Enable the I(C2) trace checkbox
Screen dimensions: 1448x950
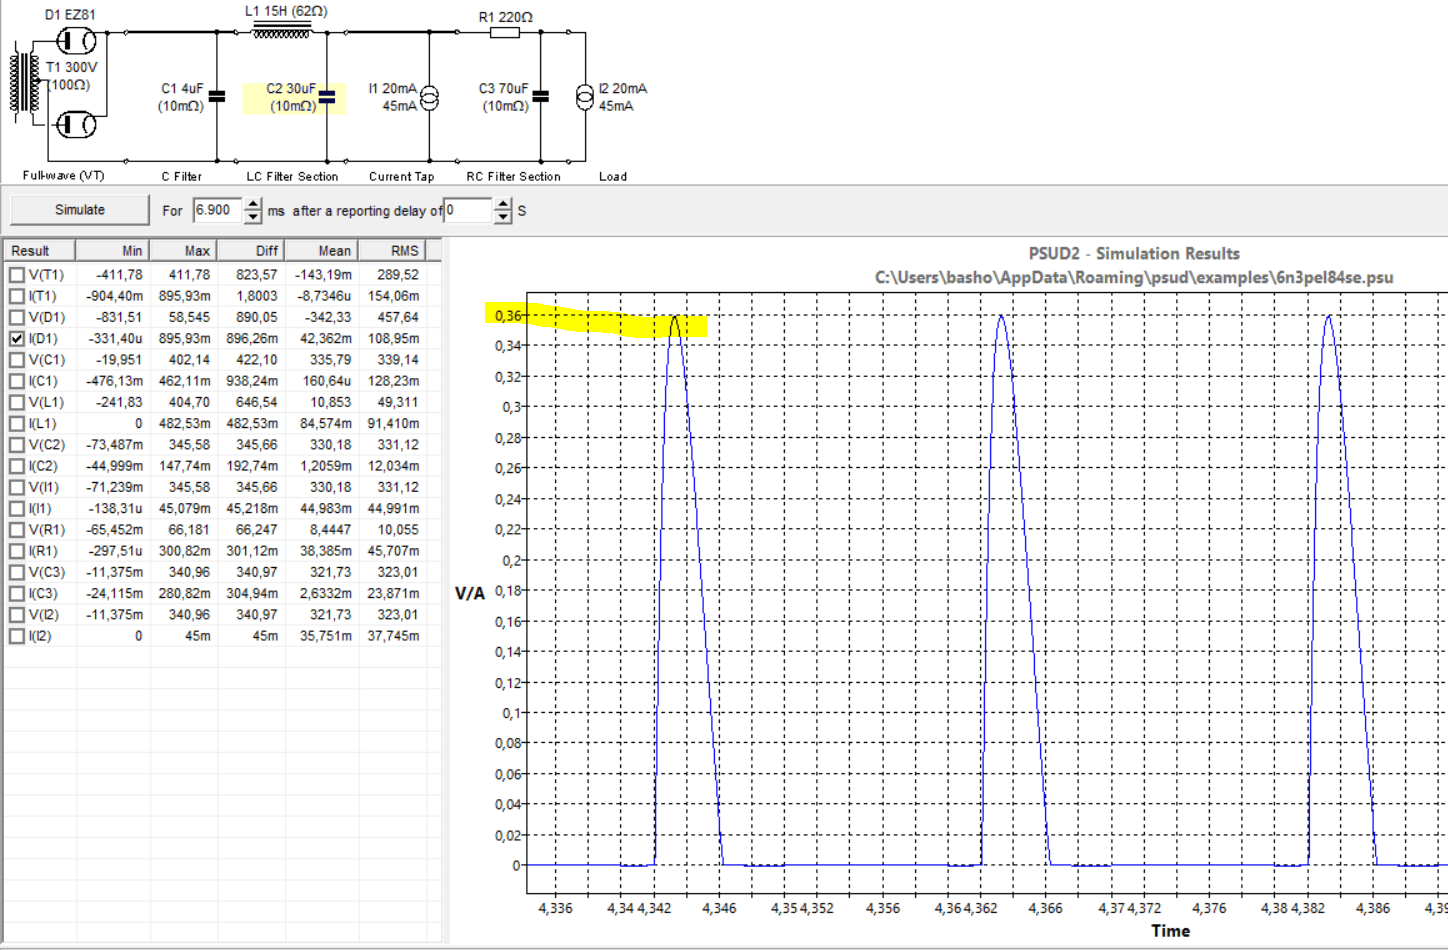point(17,466)
